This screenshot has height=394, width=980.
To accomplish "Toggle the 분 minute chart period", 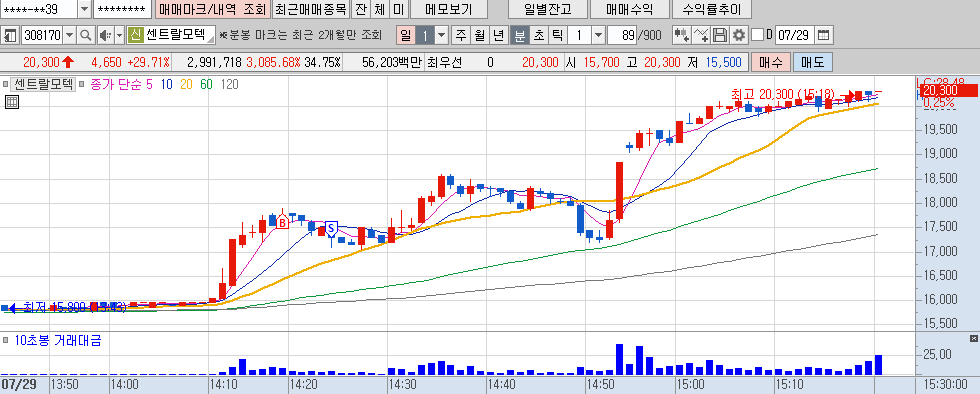I will tap(519, 35).
